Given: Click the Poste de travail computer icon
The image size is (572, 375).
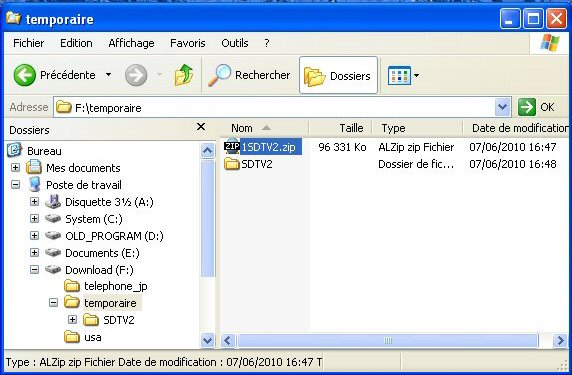Looking at the screenshot, I should pos(35,185).
